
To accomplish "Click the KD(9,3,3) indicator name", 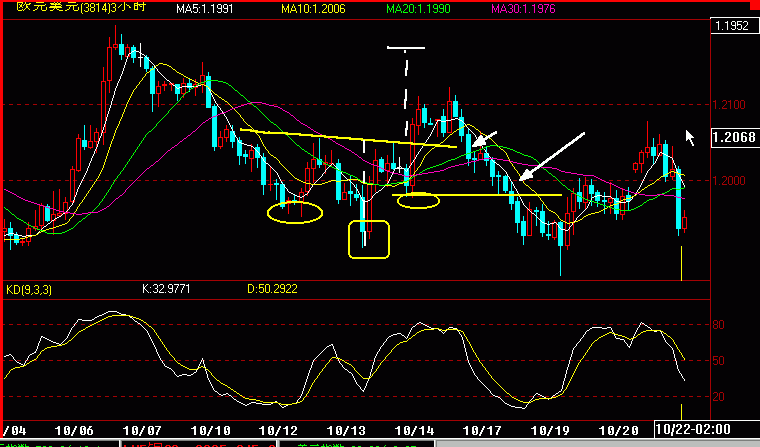I will [x=29, y=290].
